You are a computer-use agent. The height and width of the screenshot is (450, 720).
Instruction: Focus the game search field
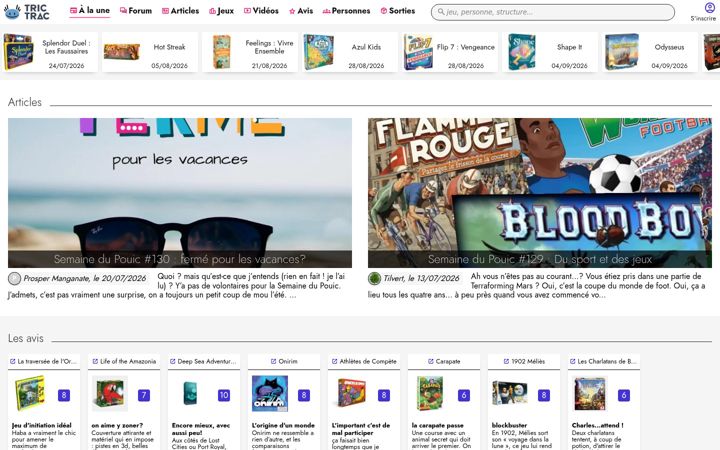pyautogui.click(x=553, y=12)
